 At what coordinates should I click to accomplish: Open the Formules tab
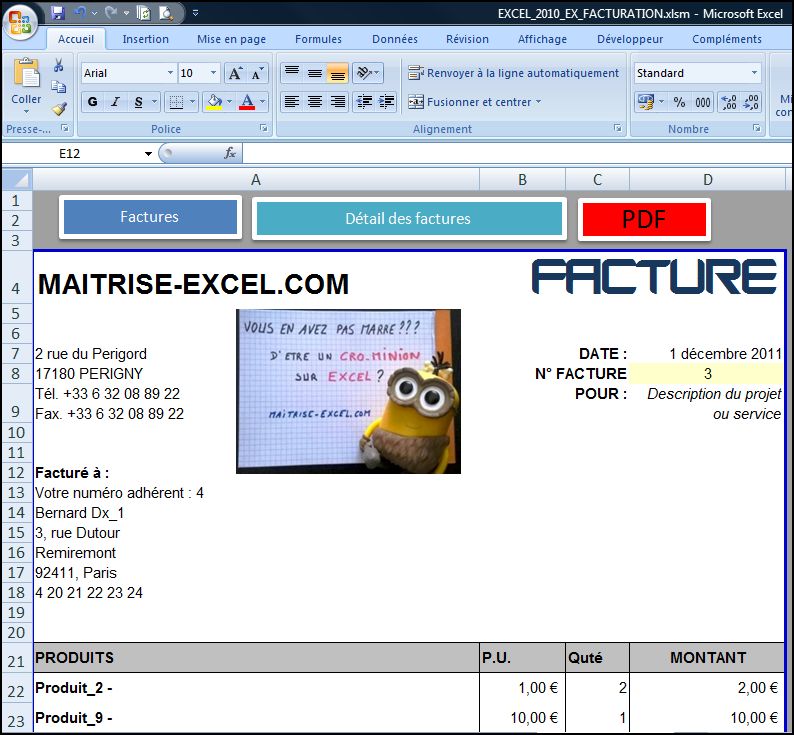tap(319, 39)
